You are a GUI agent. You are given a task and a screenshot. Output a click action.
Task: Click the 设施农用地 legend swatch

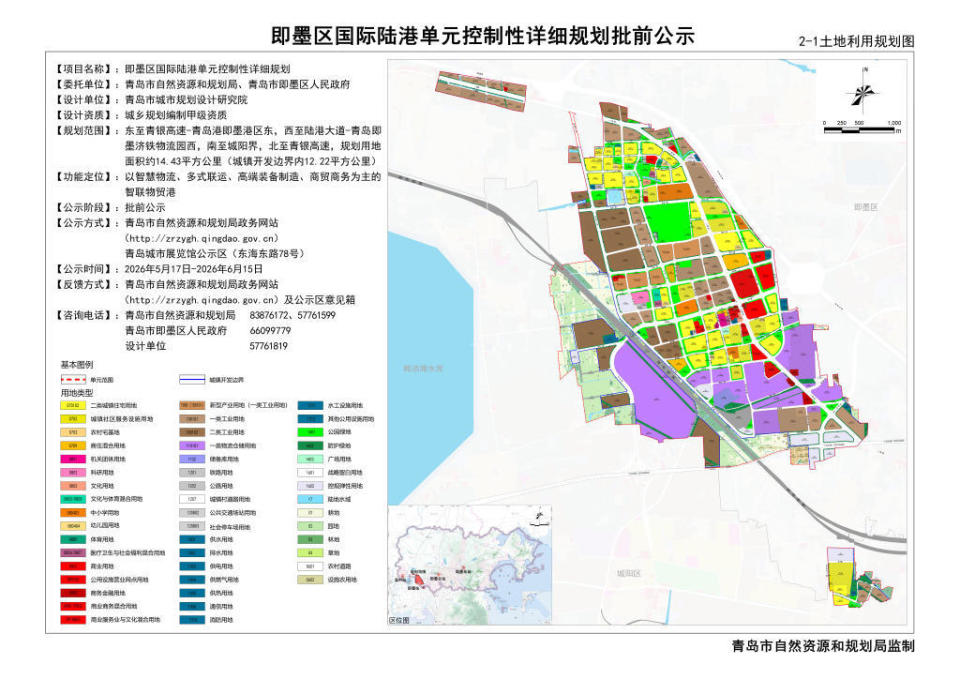coord(310,580)
